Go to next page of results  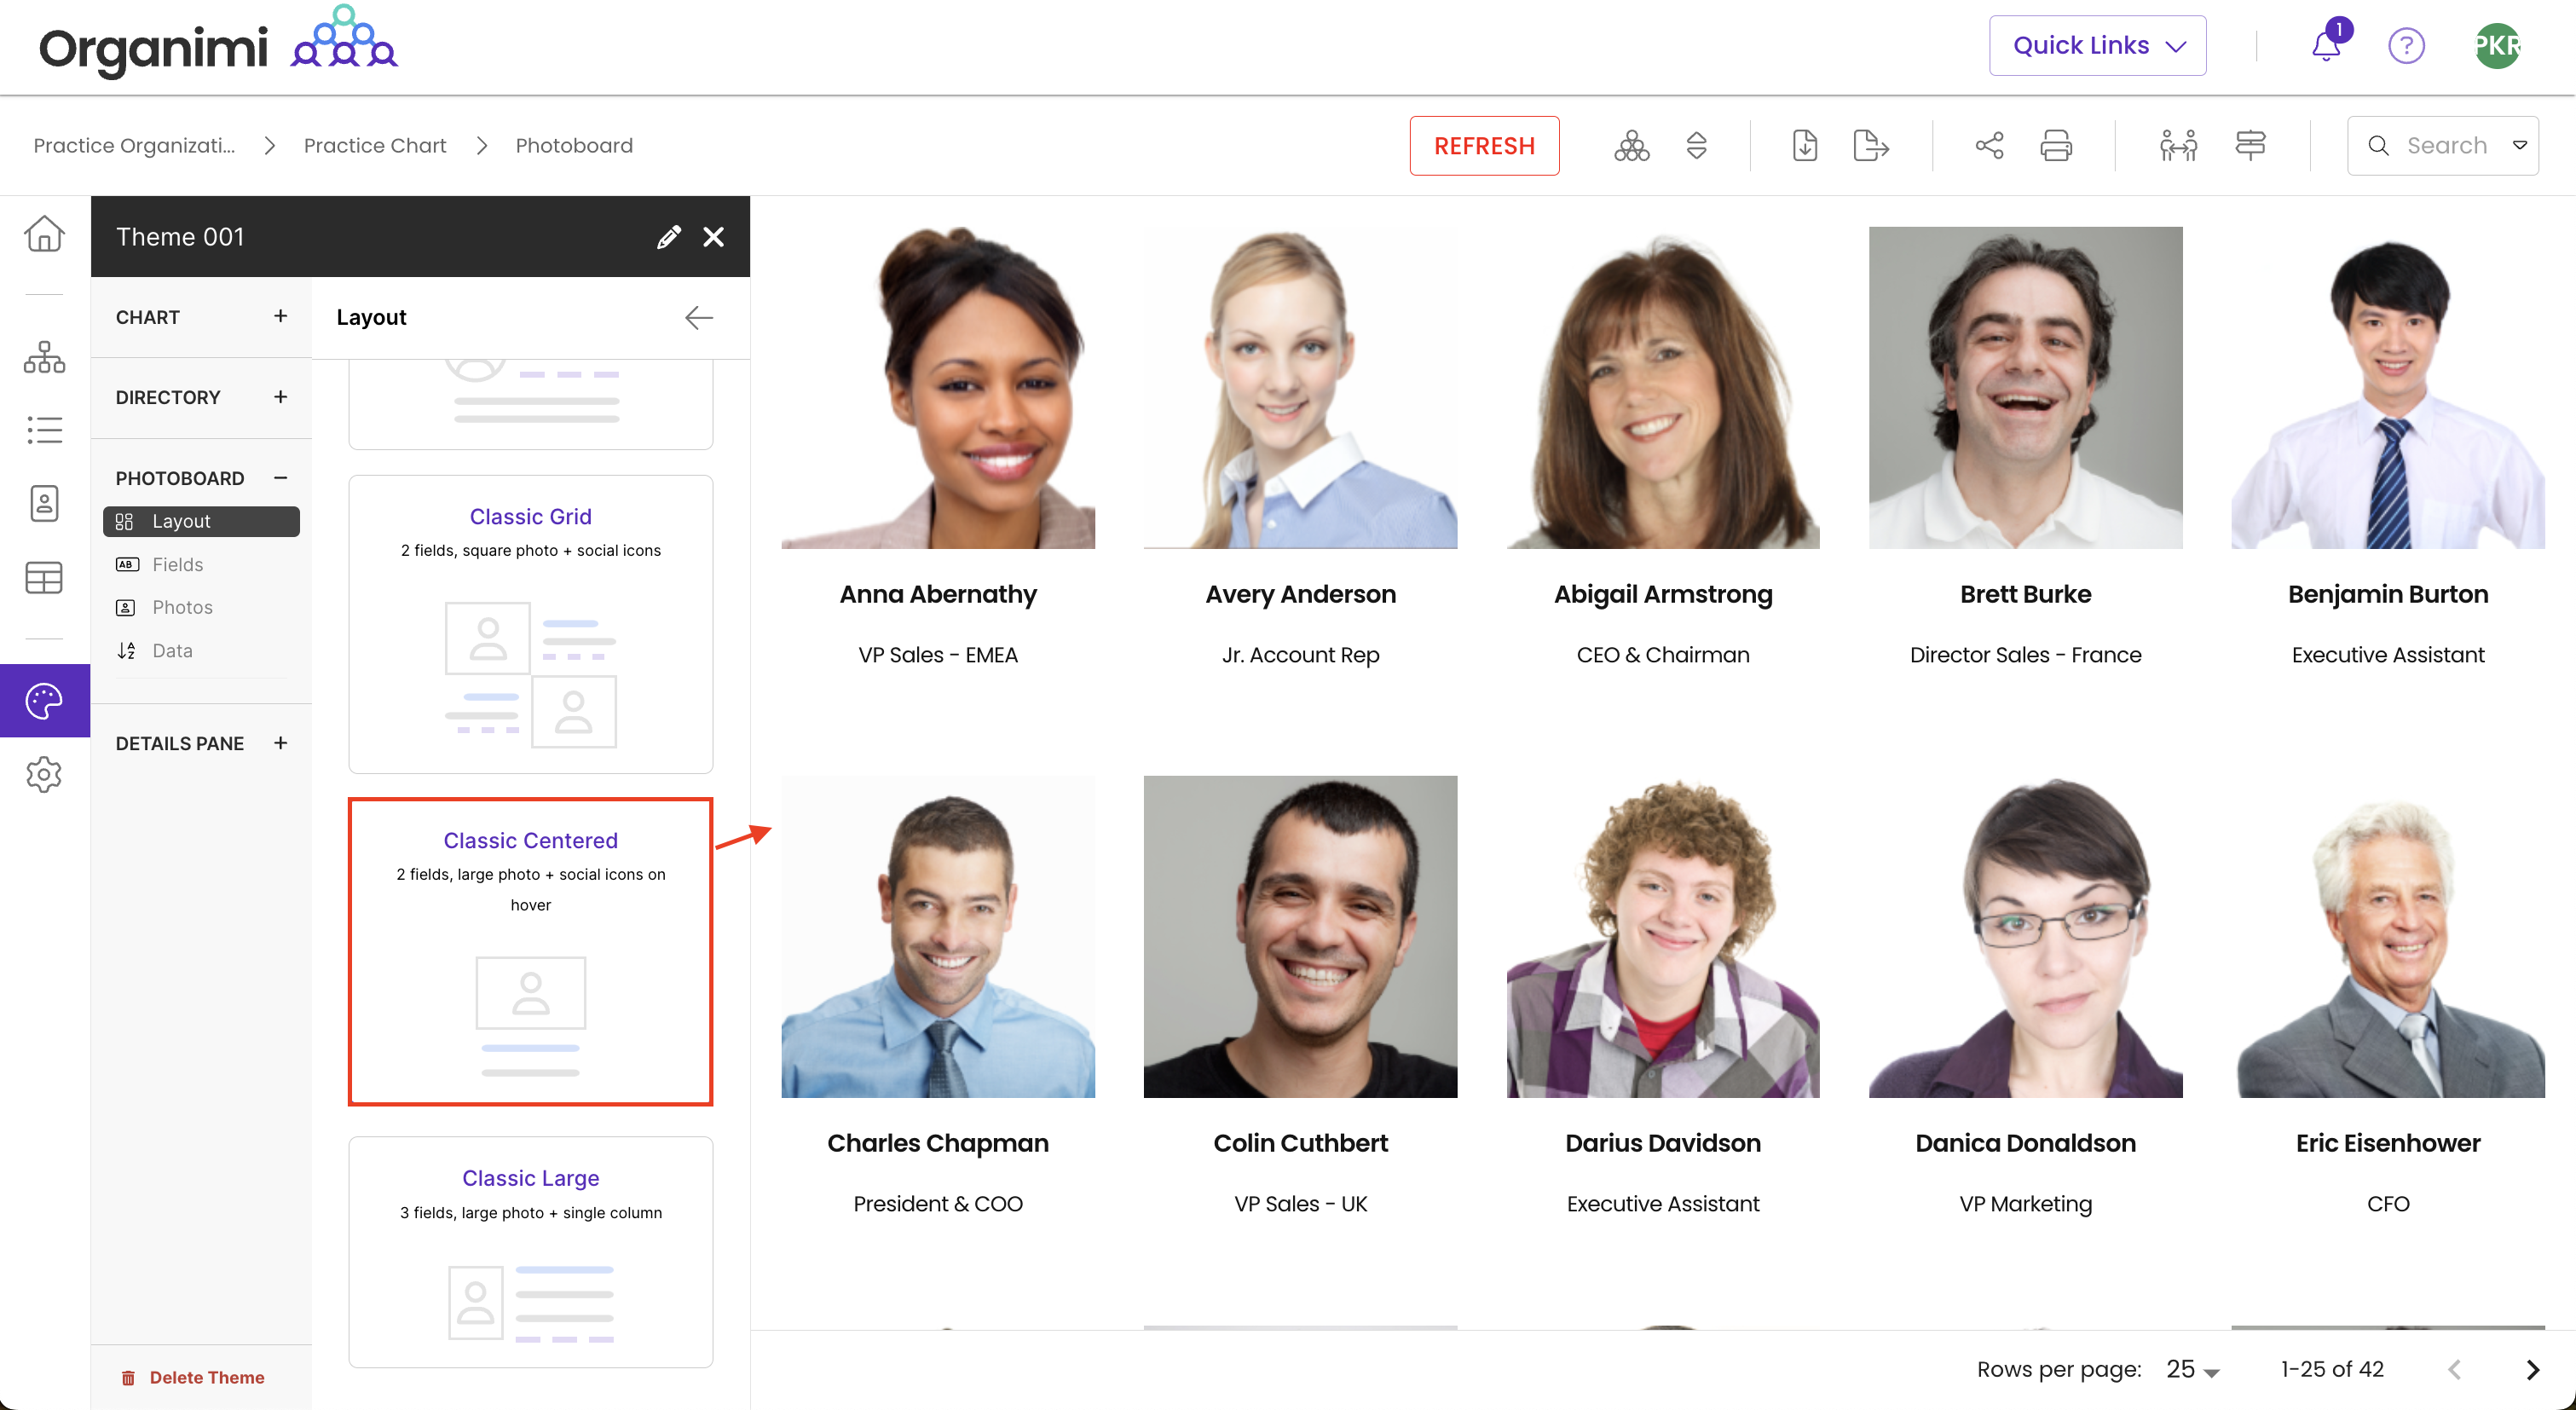click(2532, 1370)
